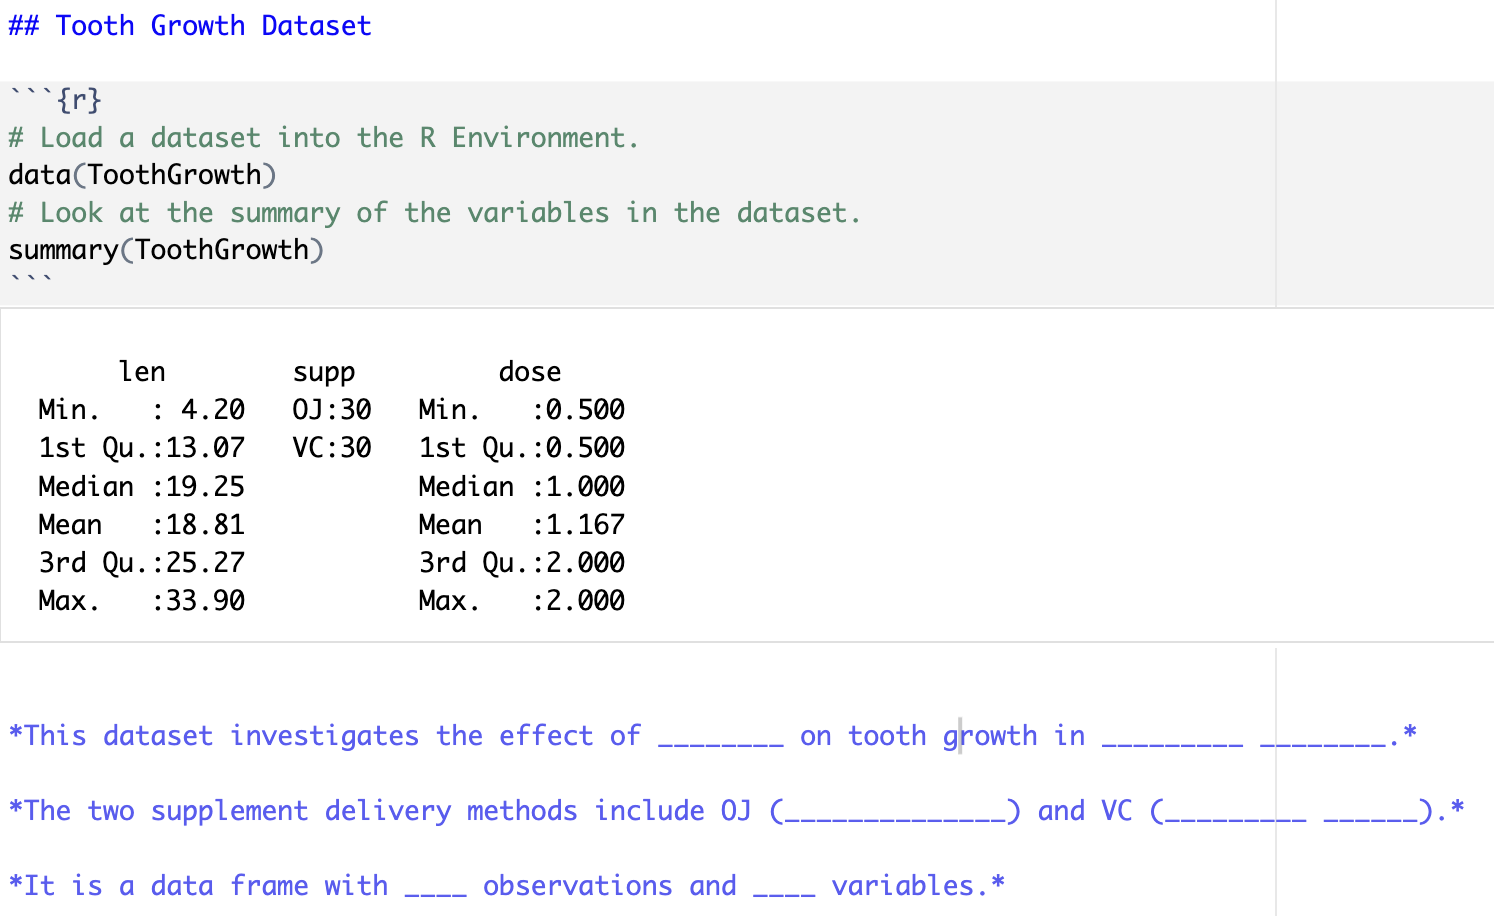1494x916 pixels.
Task: Click the blank inside the OJ parentheses
Action: pos(895,815)
